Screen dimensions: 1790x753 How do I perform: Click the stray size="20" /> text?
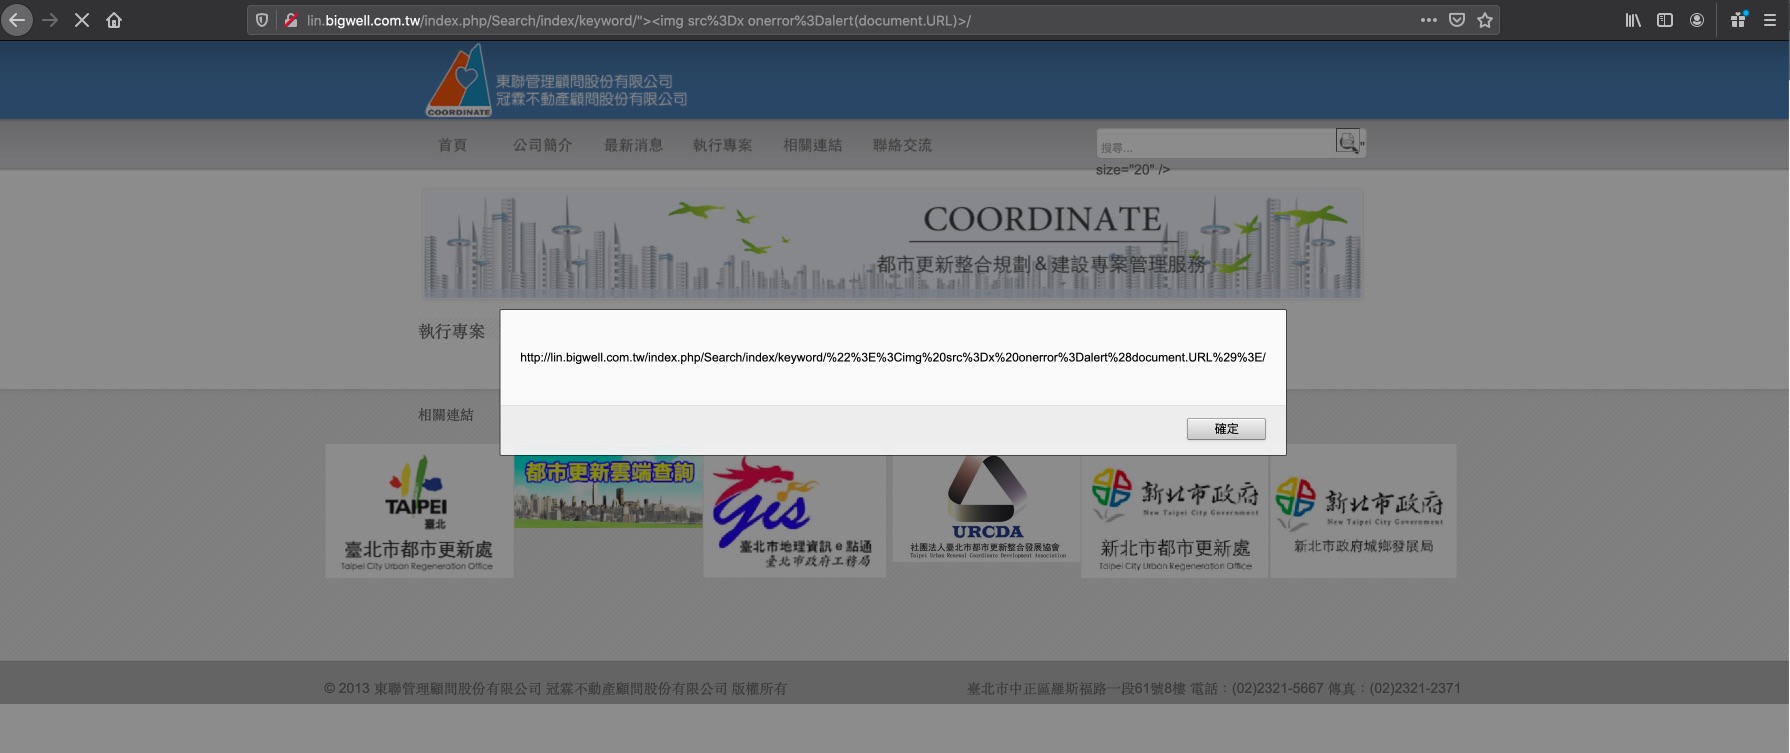(x=1132, y=170)
